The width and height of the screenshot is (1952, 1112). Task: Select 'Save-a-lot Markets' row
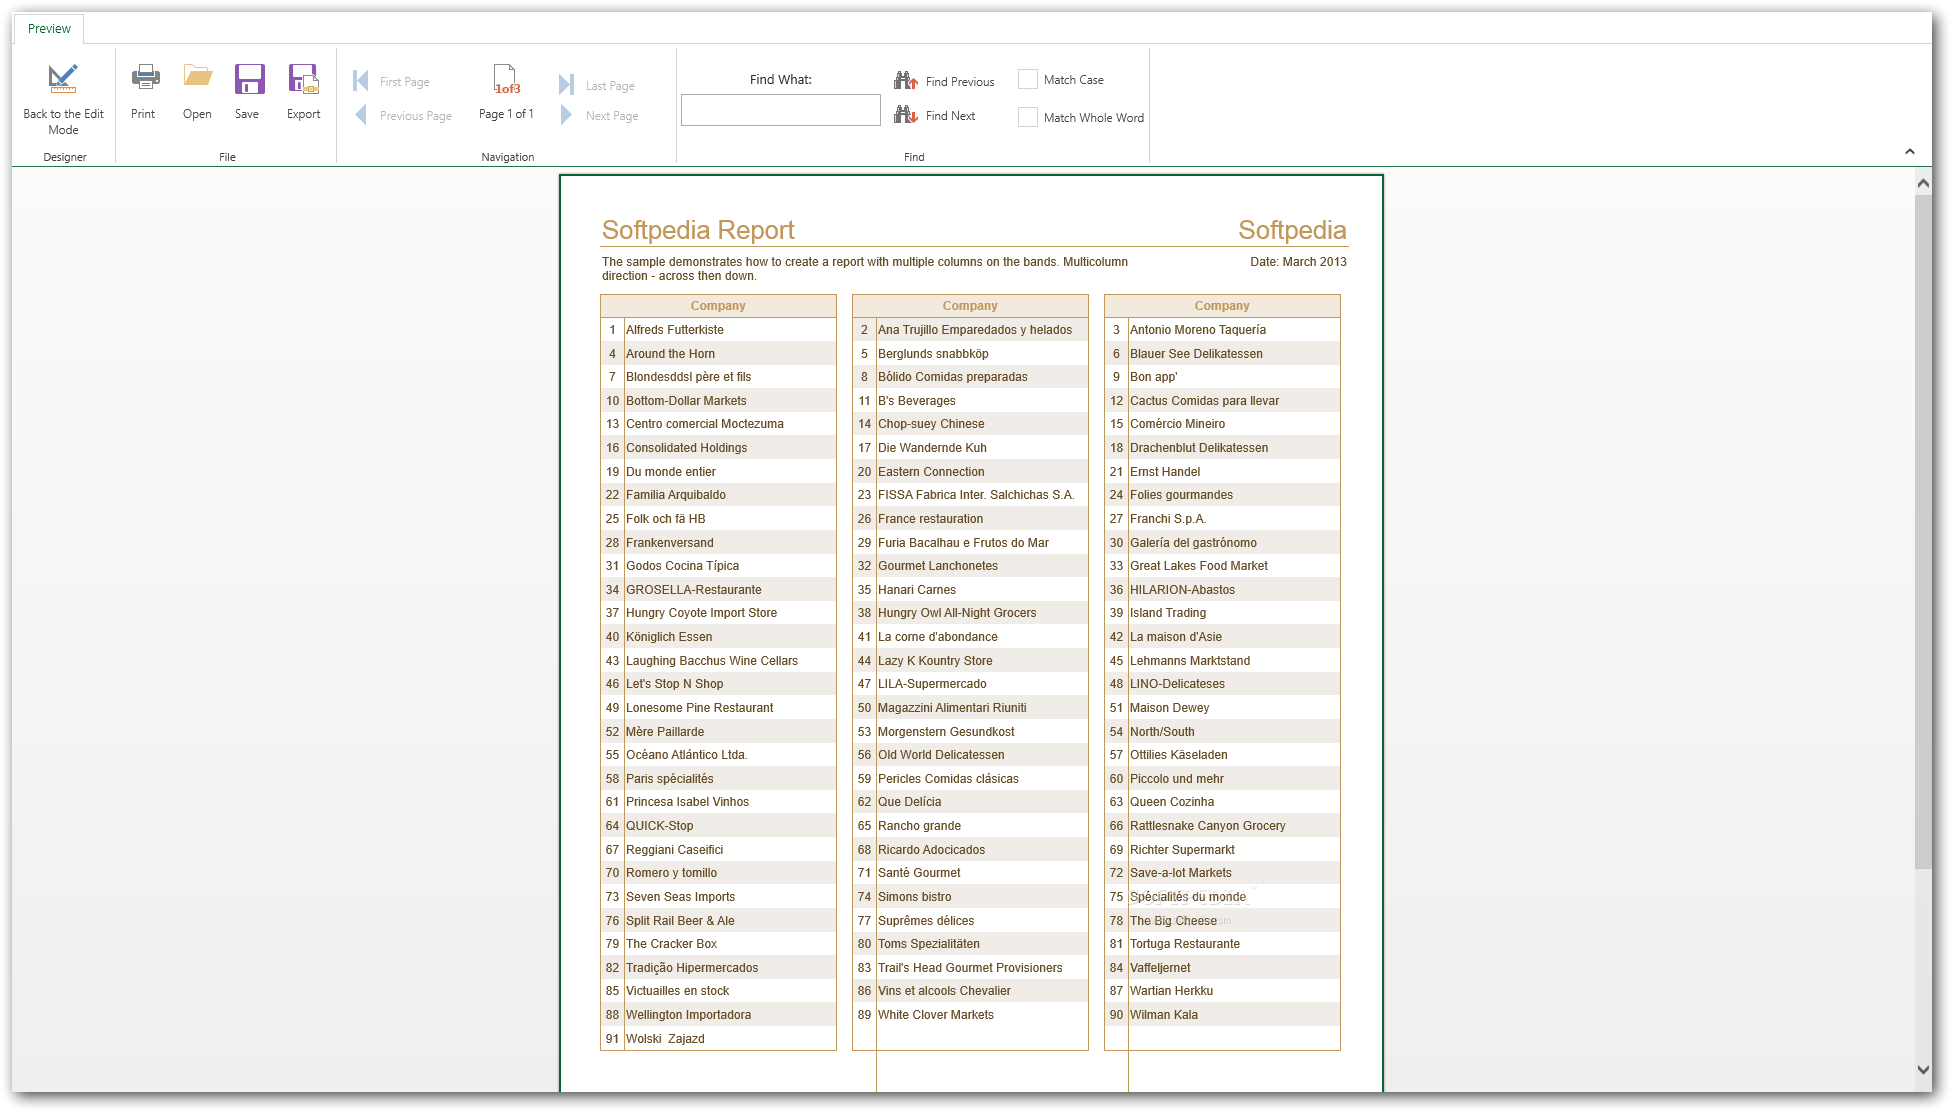click(1222, 873)
